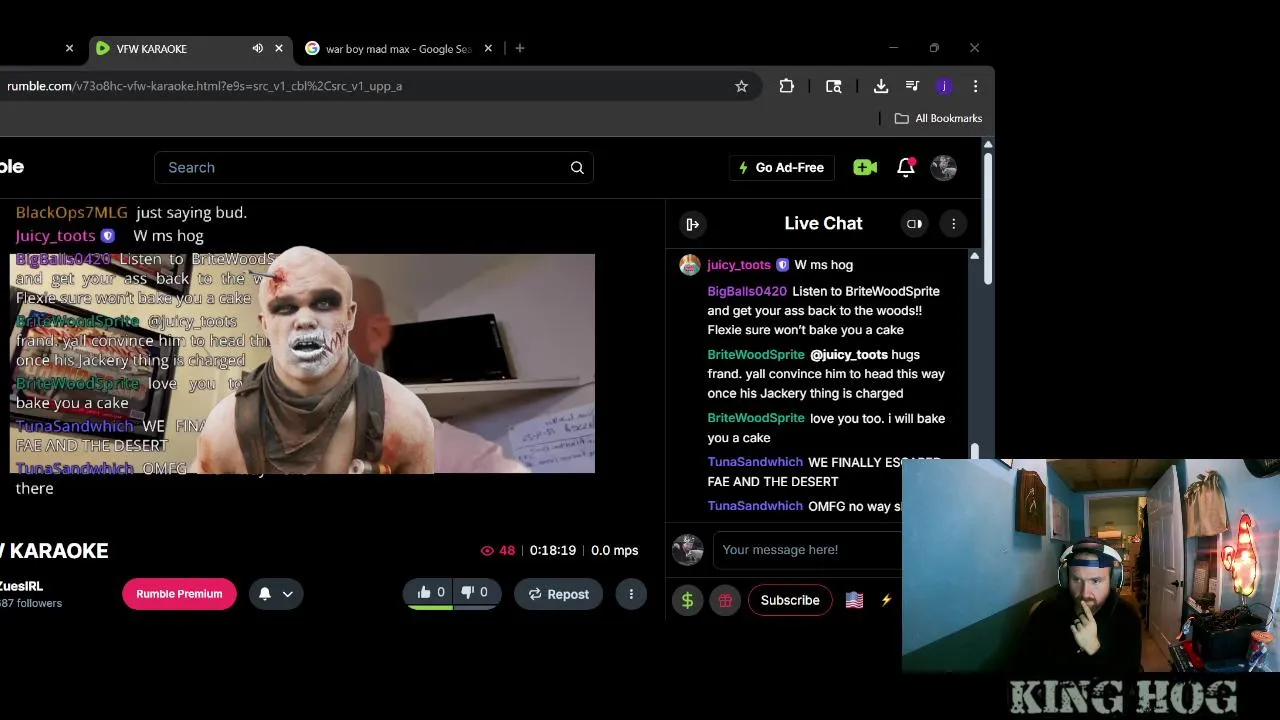Click the browser address bar URL
The width and height of the screenshot is (1280, 720).
tap(204, 86)
